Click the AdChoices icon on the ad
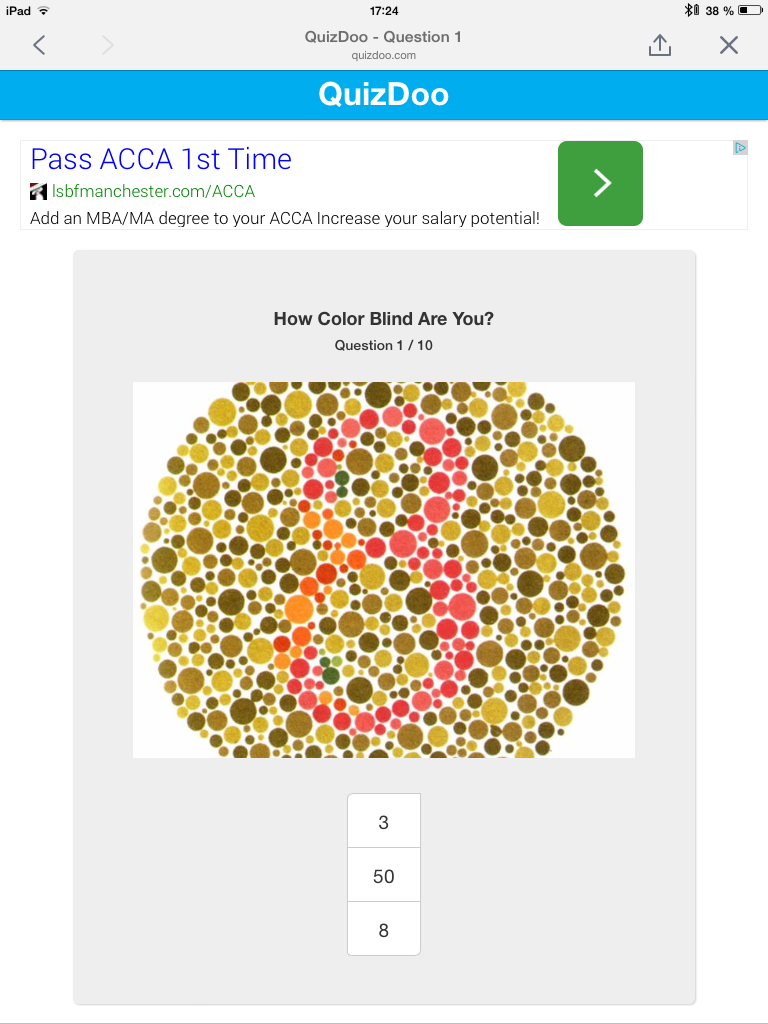 point(740,148)
